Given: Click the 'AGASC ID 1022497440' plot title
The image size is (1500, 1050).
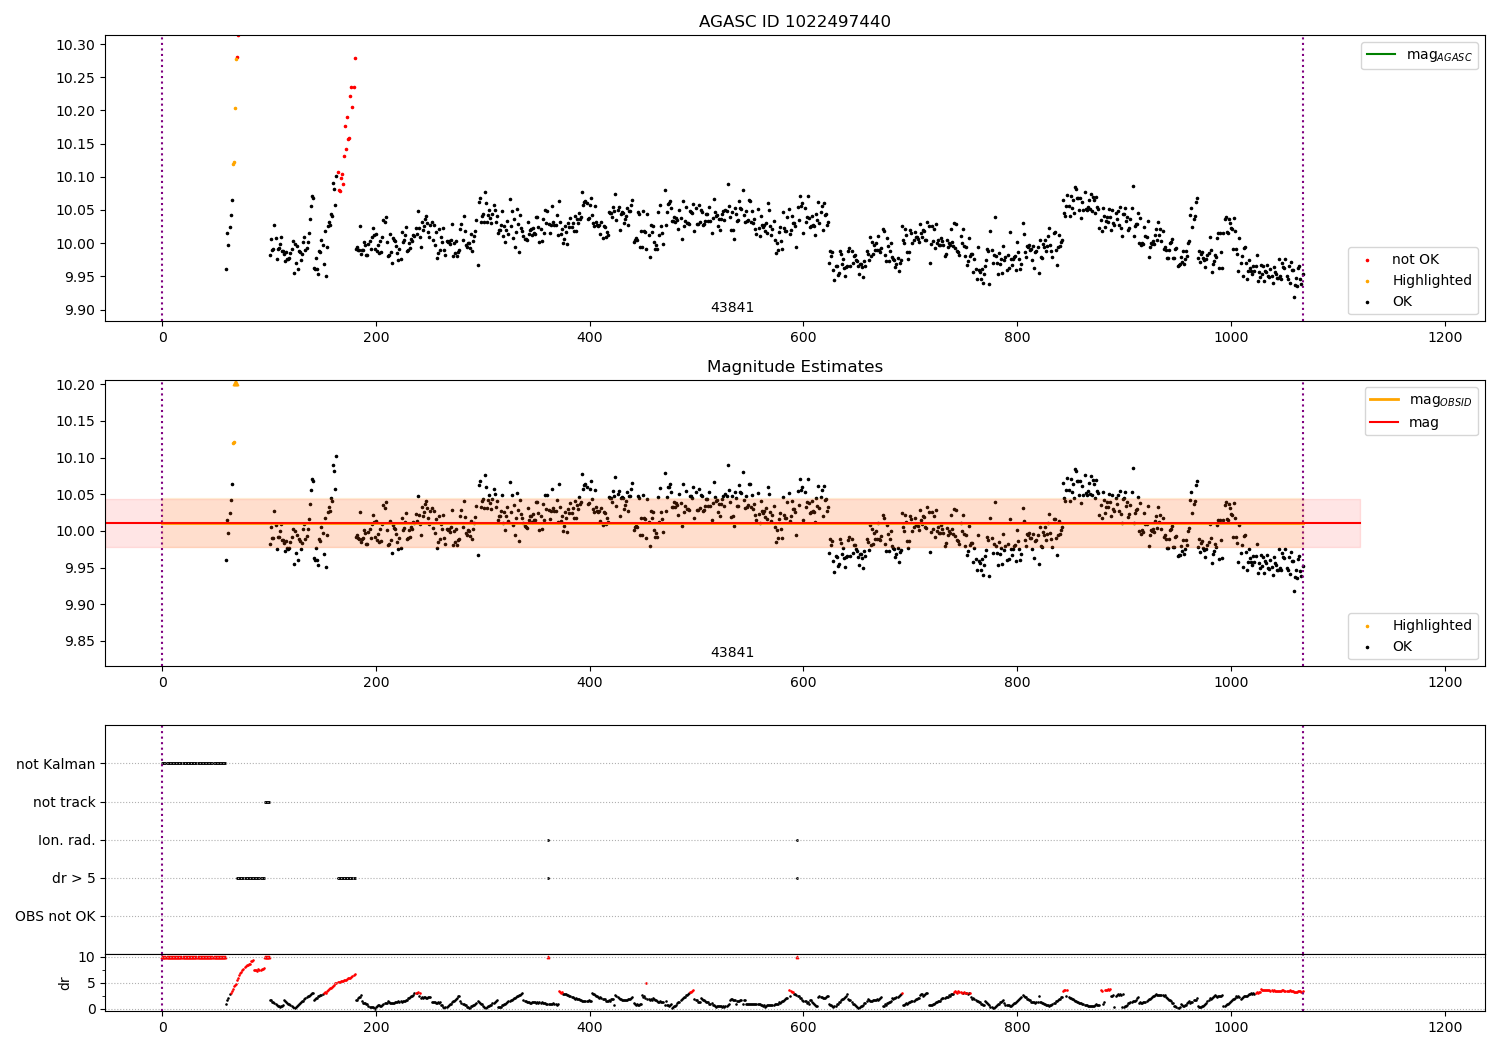Looking at the screenshot, I should pyautogui.click(x=794, y=22).
